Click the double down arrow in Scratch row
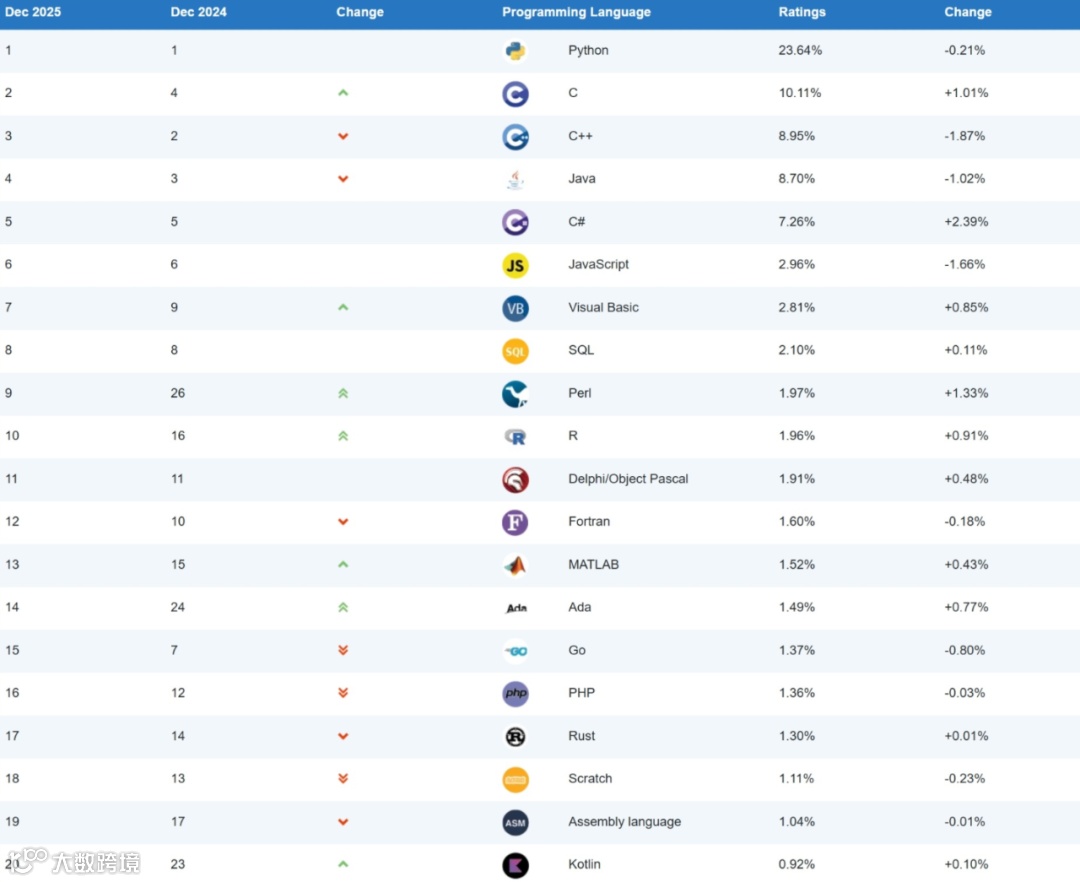Image resolution: width=1080 pixels, height=882 pixels. 343,779
